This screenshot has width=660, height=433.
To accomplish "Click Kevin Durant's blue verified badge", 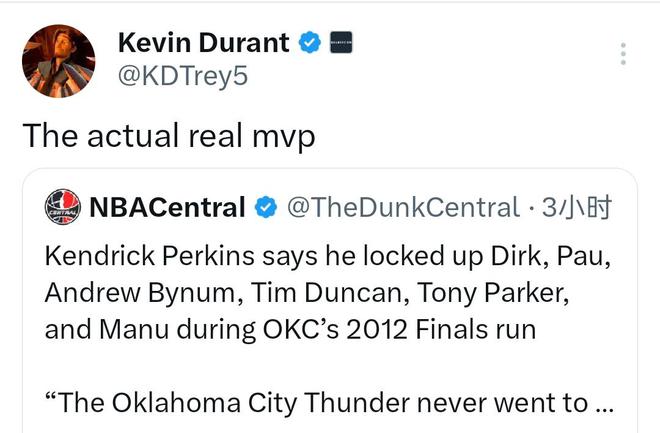I will pos(311,43).
